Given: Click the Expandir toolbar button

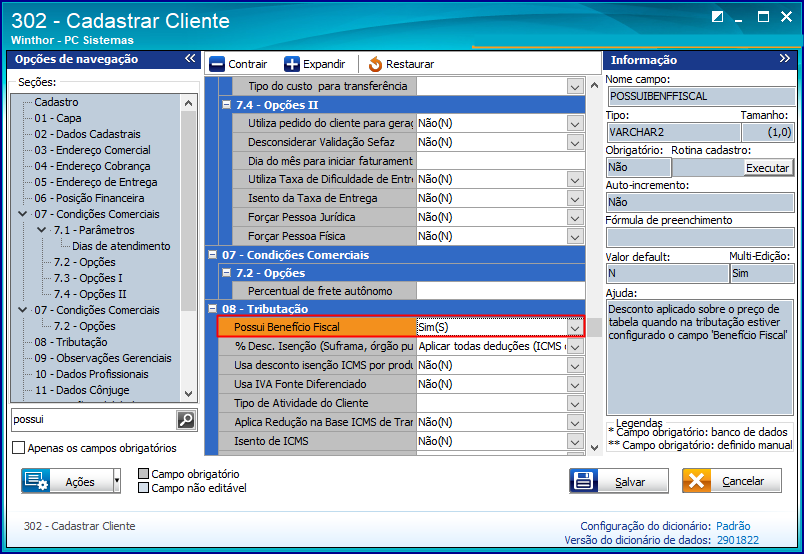Looking at the screenshot, I should [315, 64].
